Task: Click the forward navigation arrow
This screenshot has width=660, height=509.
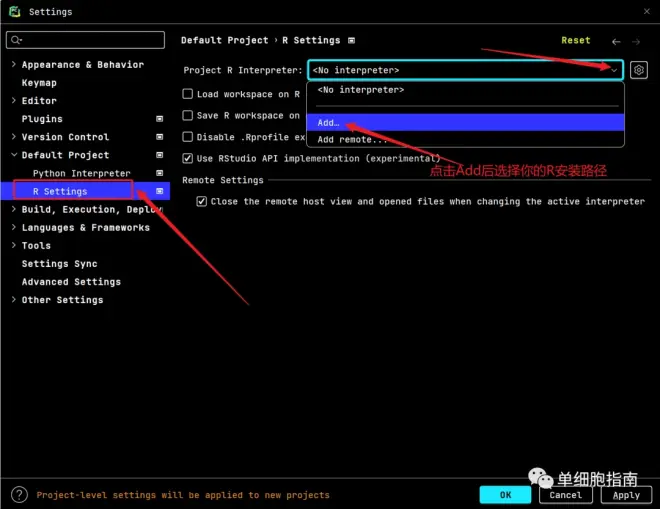Action: pos(640,41)
